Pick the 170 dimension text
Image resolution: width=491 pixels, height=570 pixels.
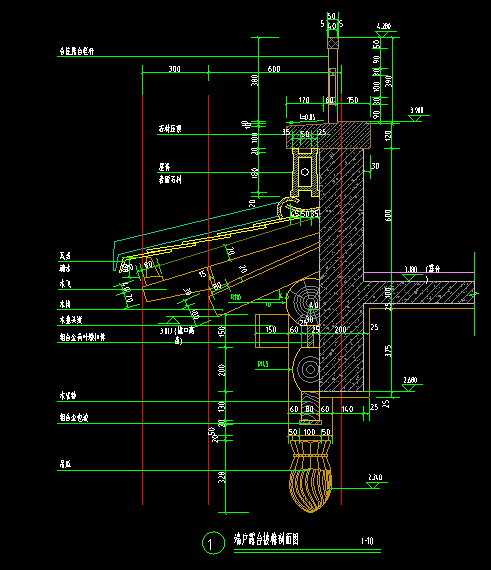(304, 100)
